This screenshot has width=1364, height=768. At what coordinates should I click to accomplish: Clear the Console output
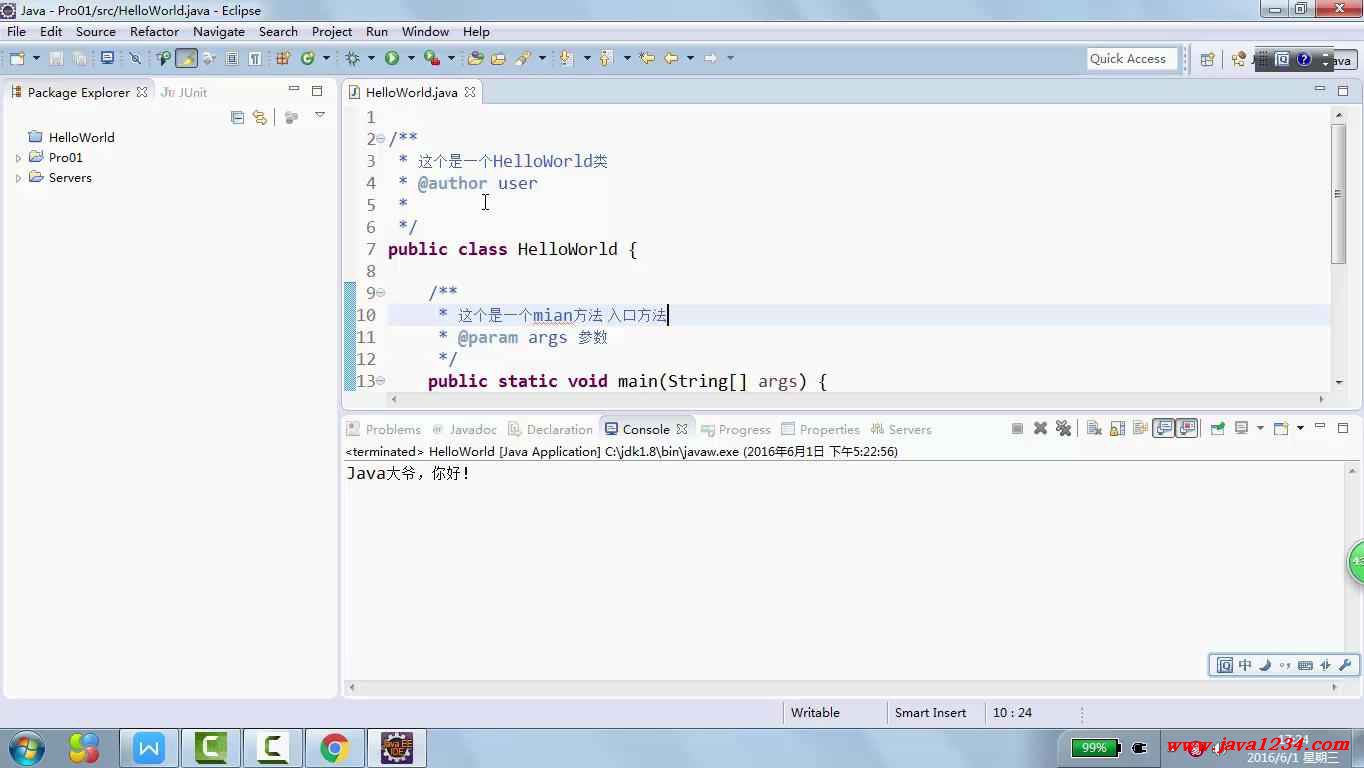click(x=1094, y=429)
